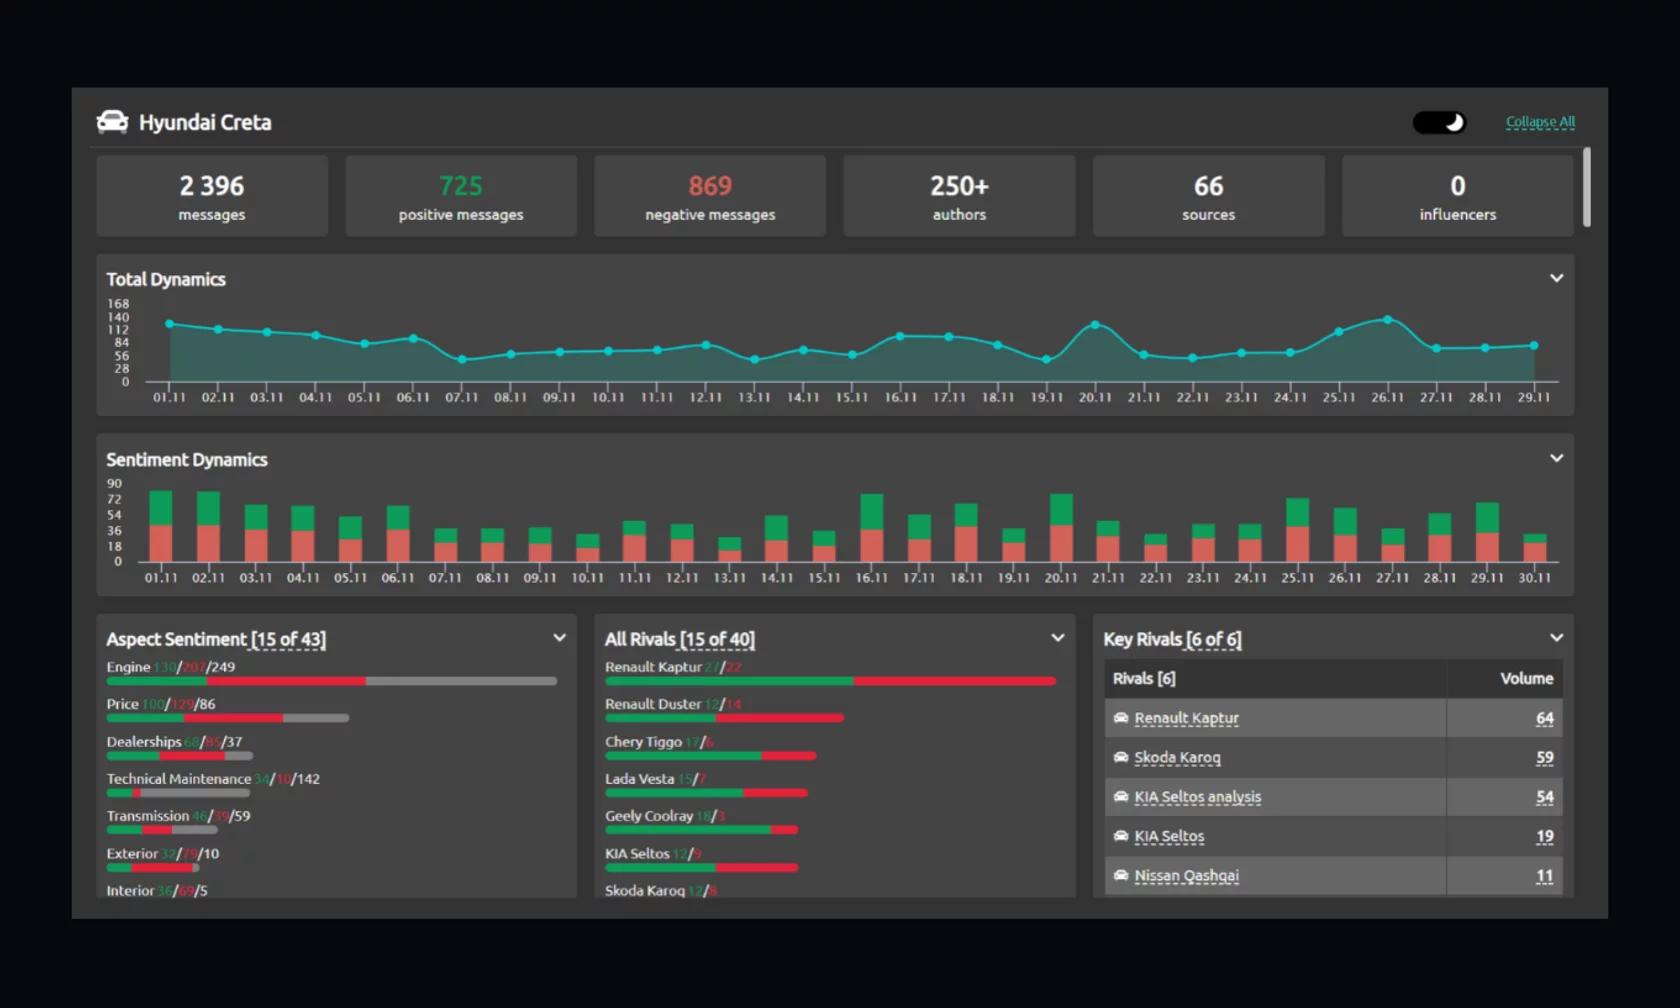
Task: Collapse the All Rivals panel chevron
Action: [x=1057, y=638]
